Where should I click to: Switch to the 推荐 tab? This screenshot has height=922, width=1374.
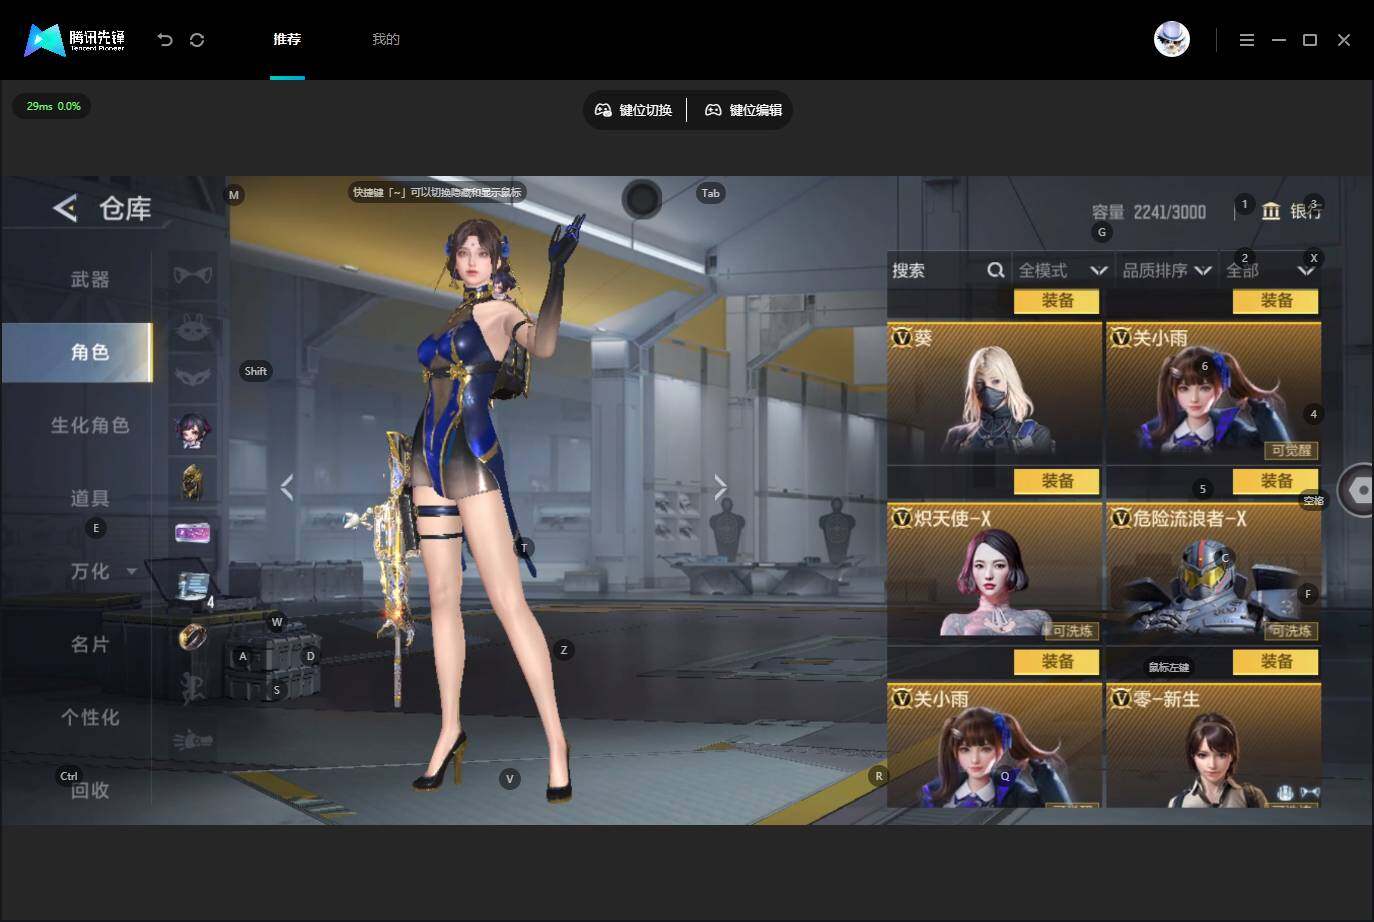point(287,40)
